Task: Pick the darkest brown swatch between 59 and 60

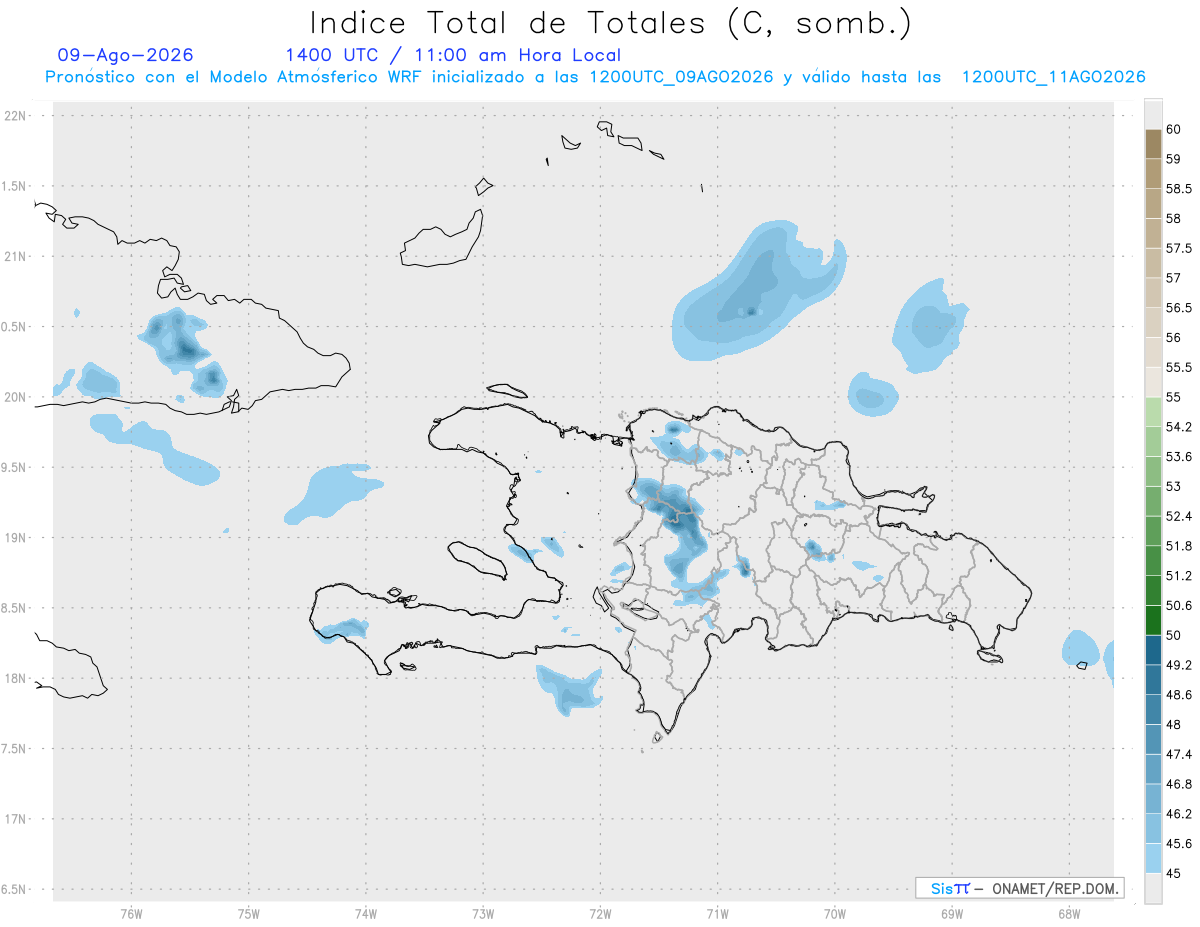Action: [1153, 144]
